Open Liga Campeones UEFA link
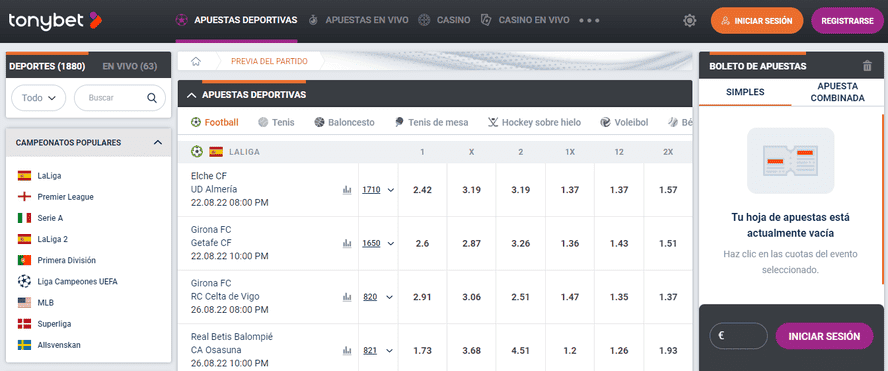Viewport: 888px width, 371px height. 77,282
